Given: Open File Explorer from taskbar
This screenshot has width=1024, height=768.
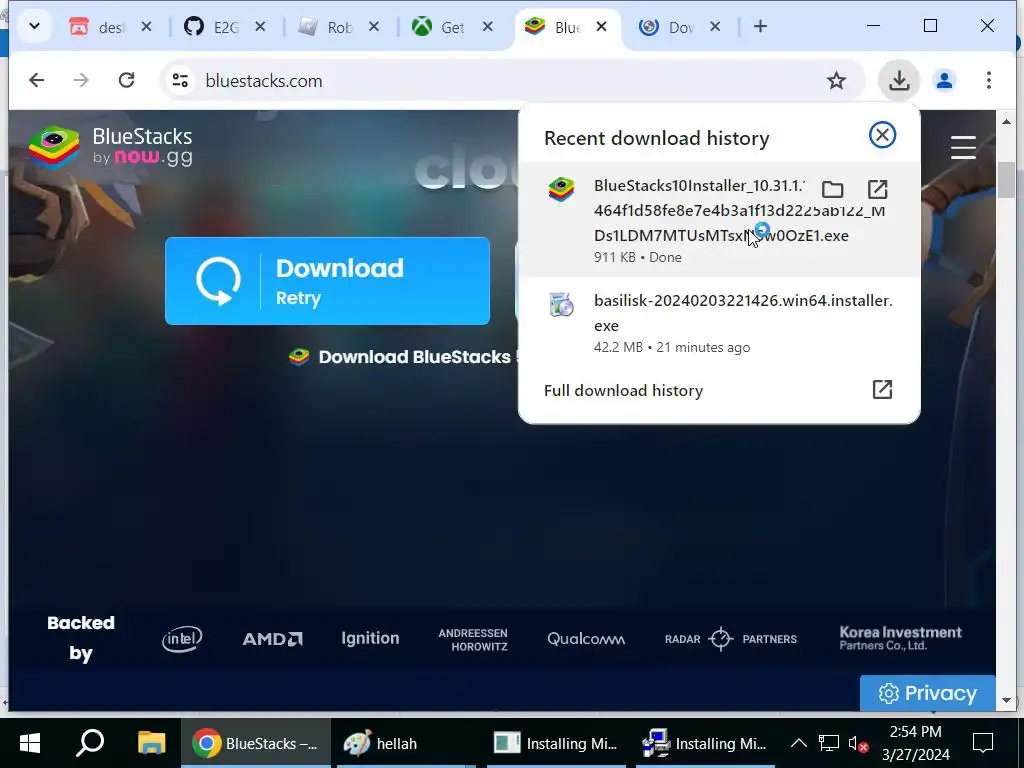Looking at the screenshot, I should 151,743.
